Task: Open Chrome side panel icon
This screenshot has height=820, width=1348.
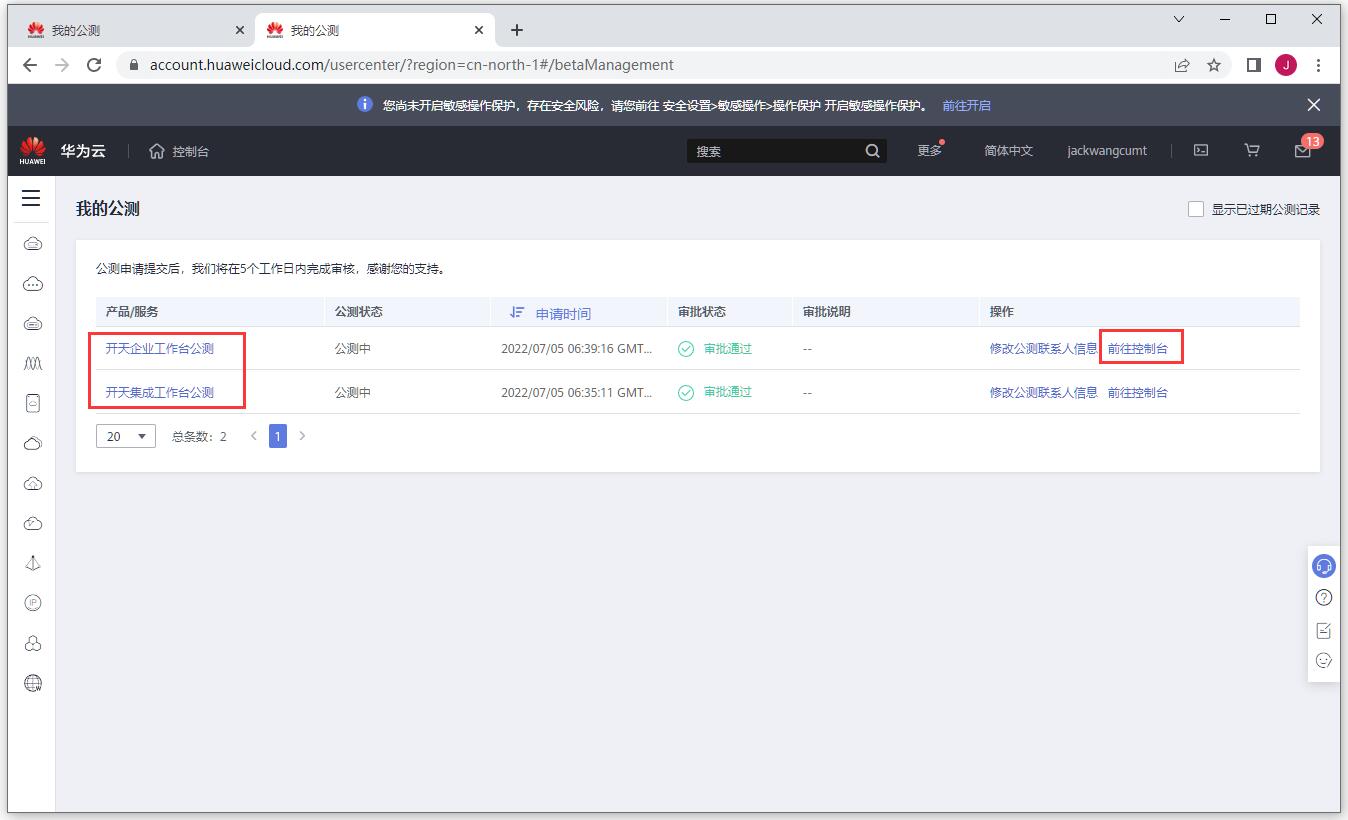Action: point(1254,65)
